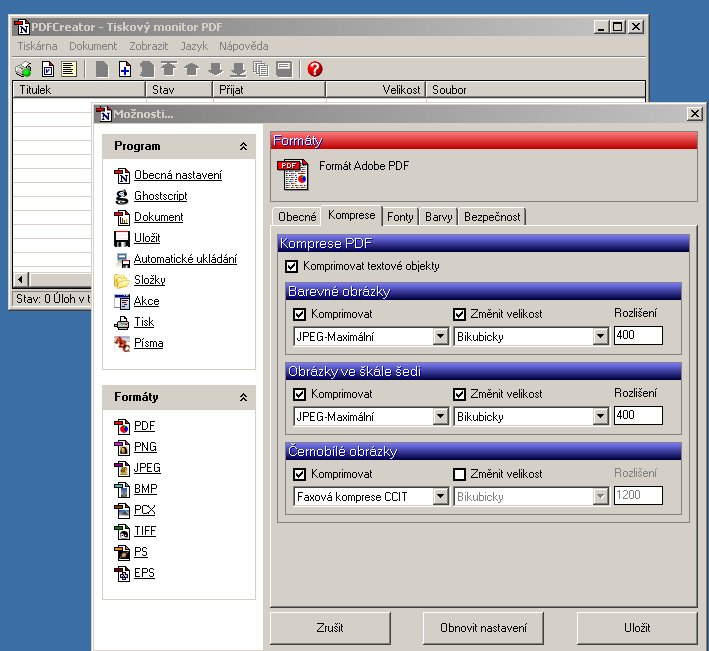
Task: Toggle Změnit velikost under Barevné obrázky
Action: (x=459, y=314)
